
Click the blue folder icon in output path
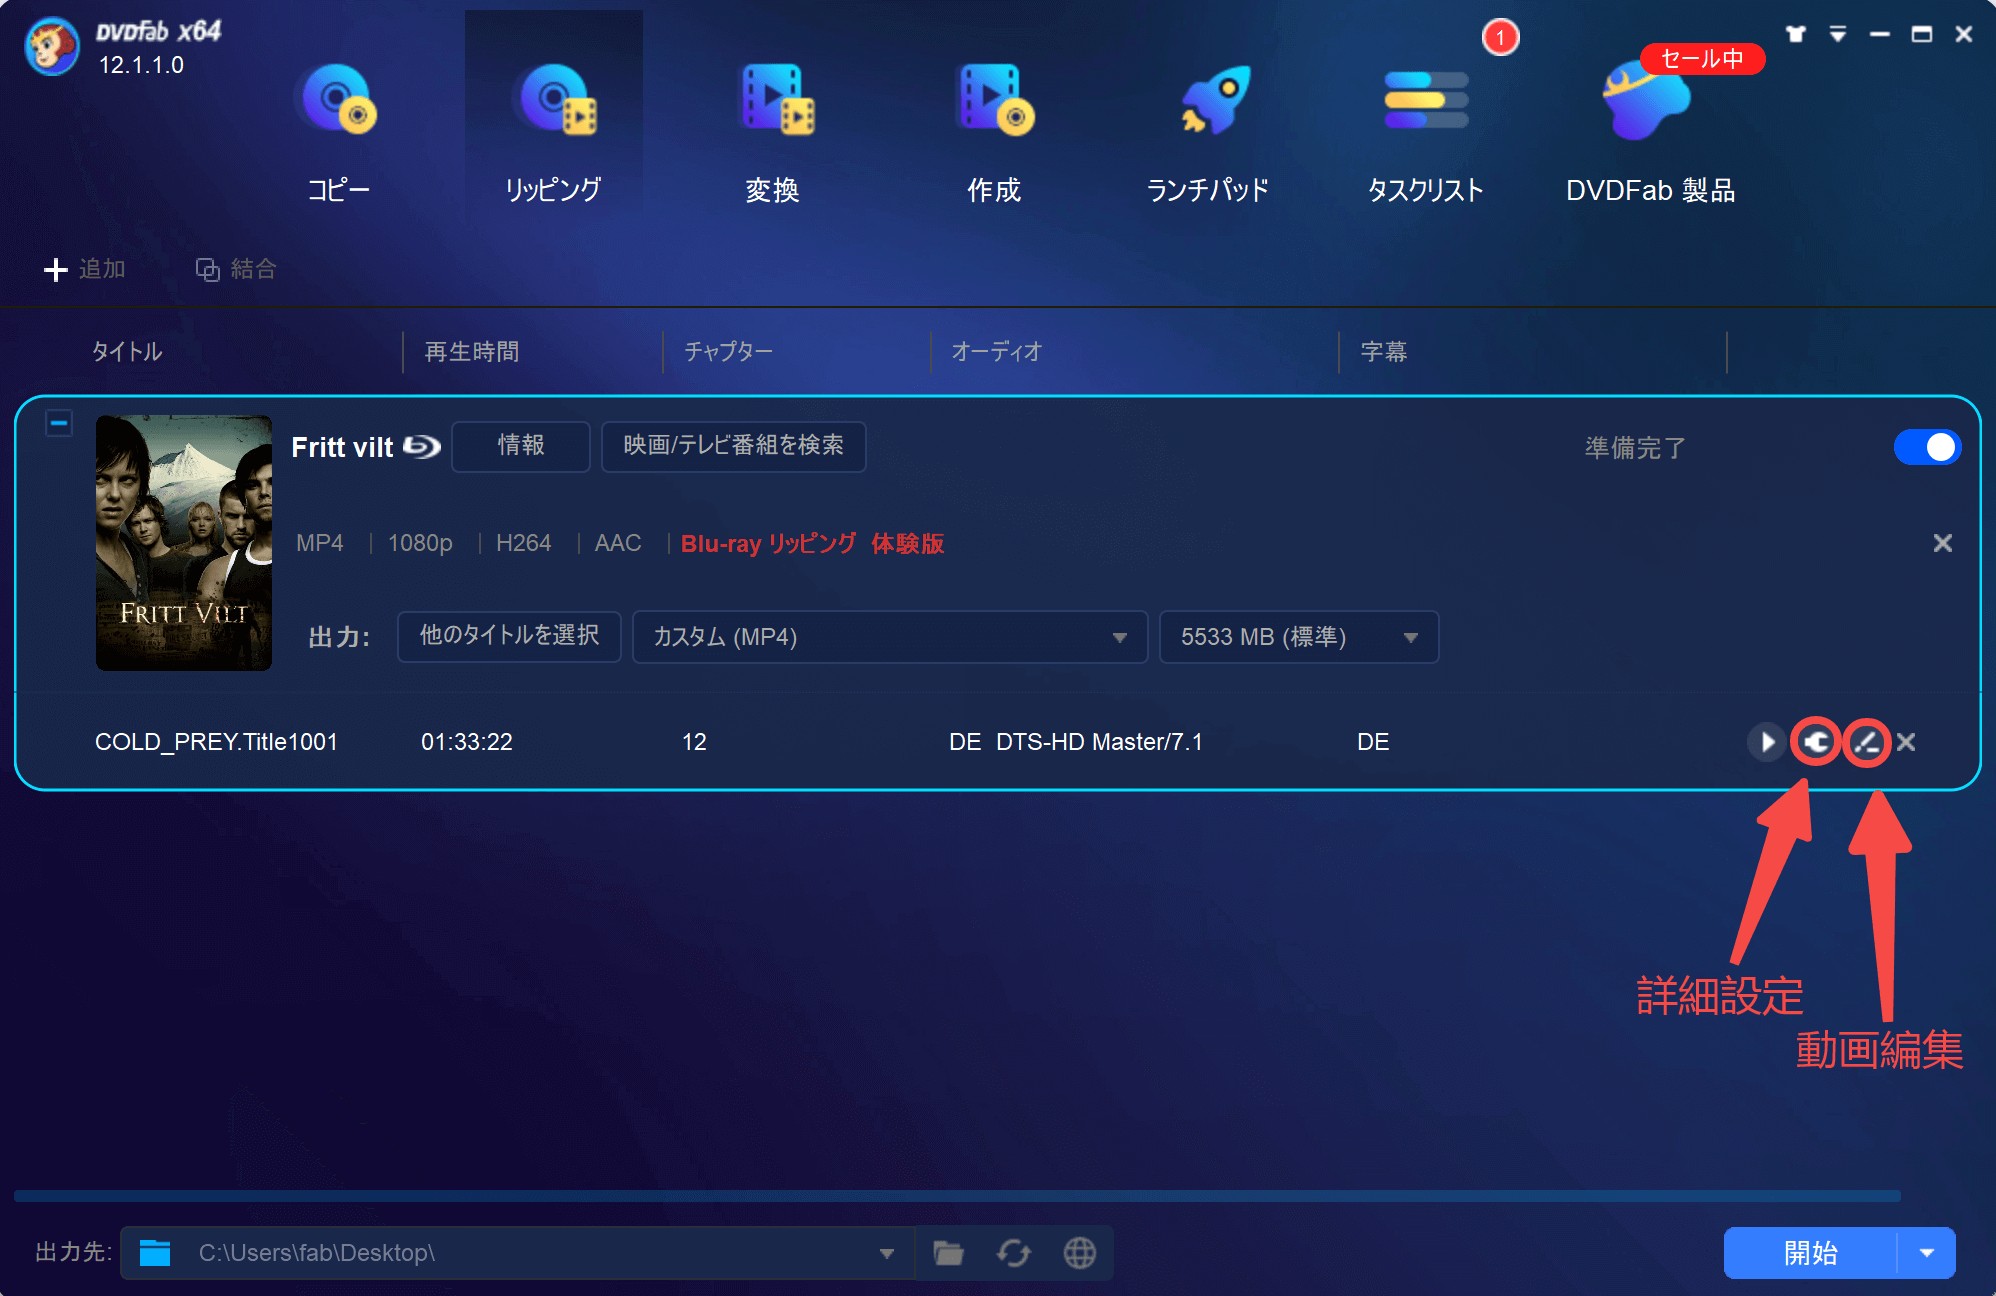[x=155, y=1253]
